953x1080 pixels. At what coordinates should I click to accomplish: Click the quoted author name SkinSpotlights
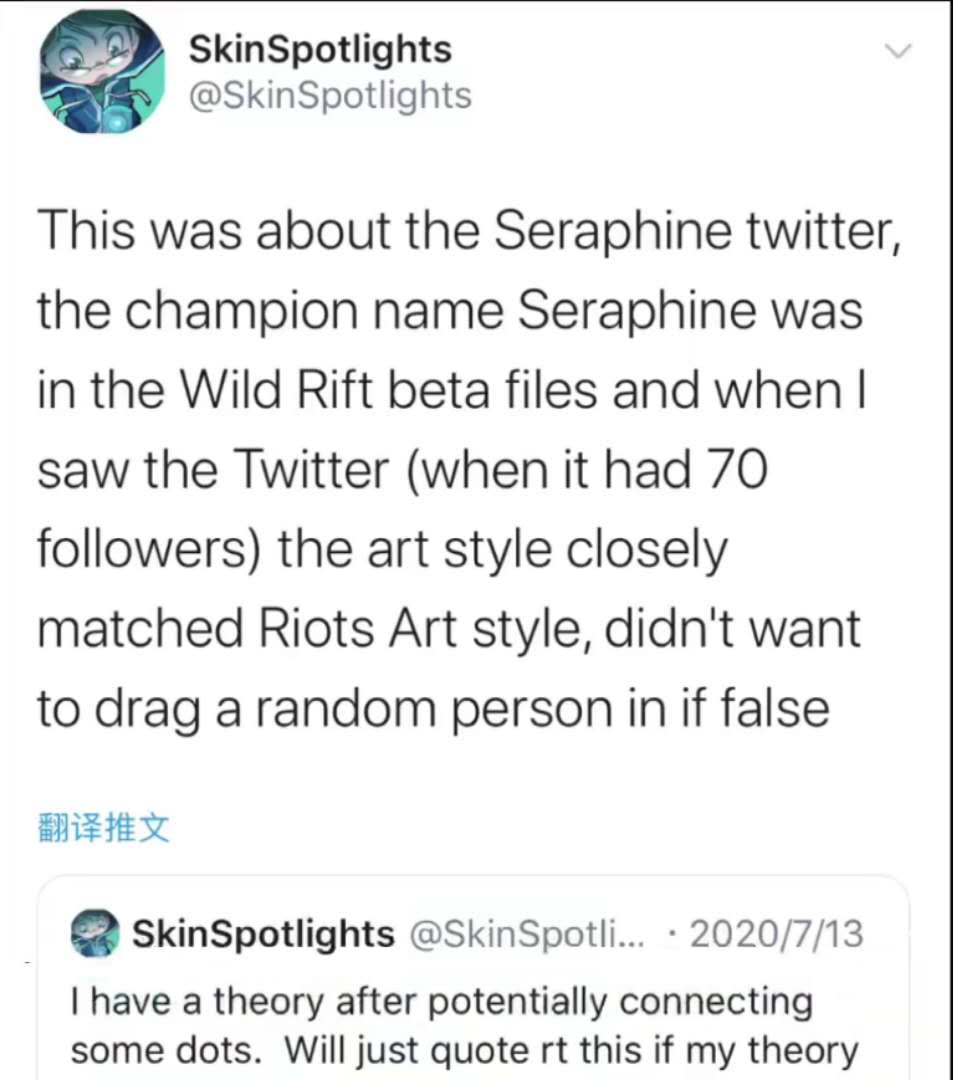(x=262, y=933)
